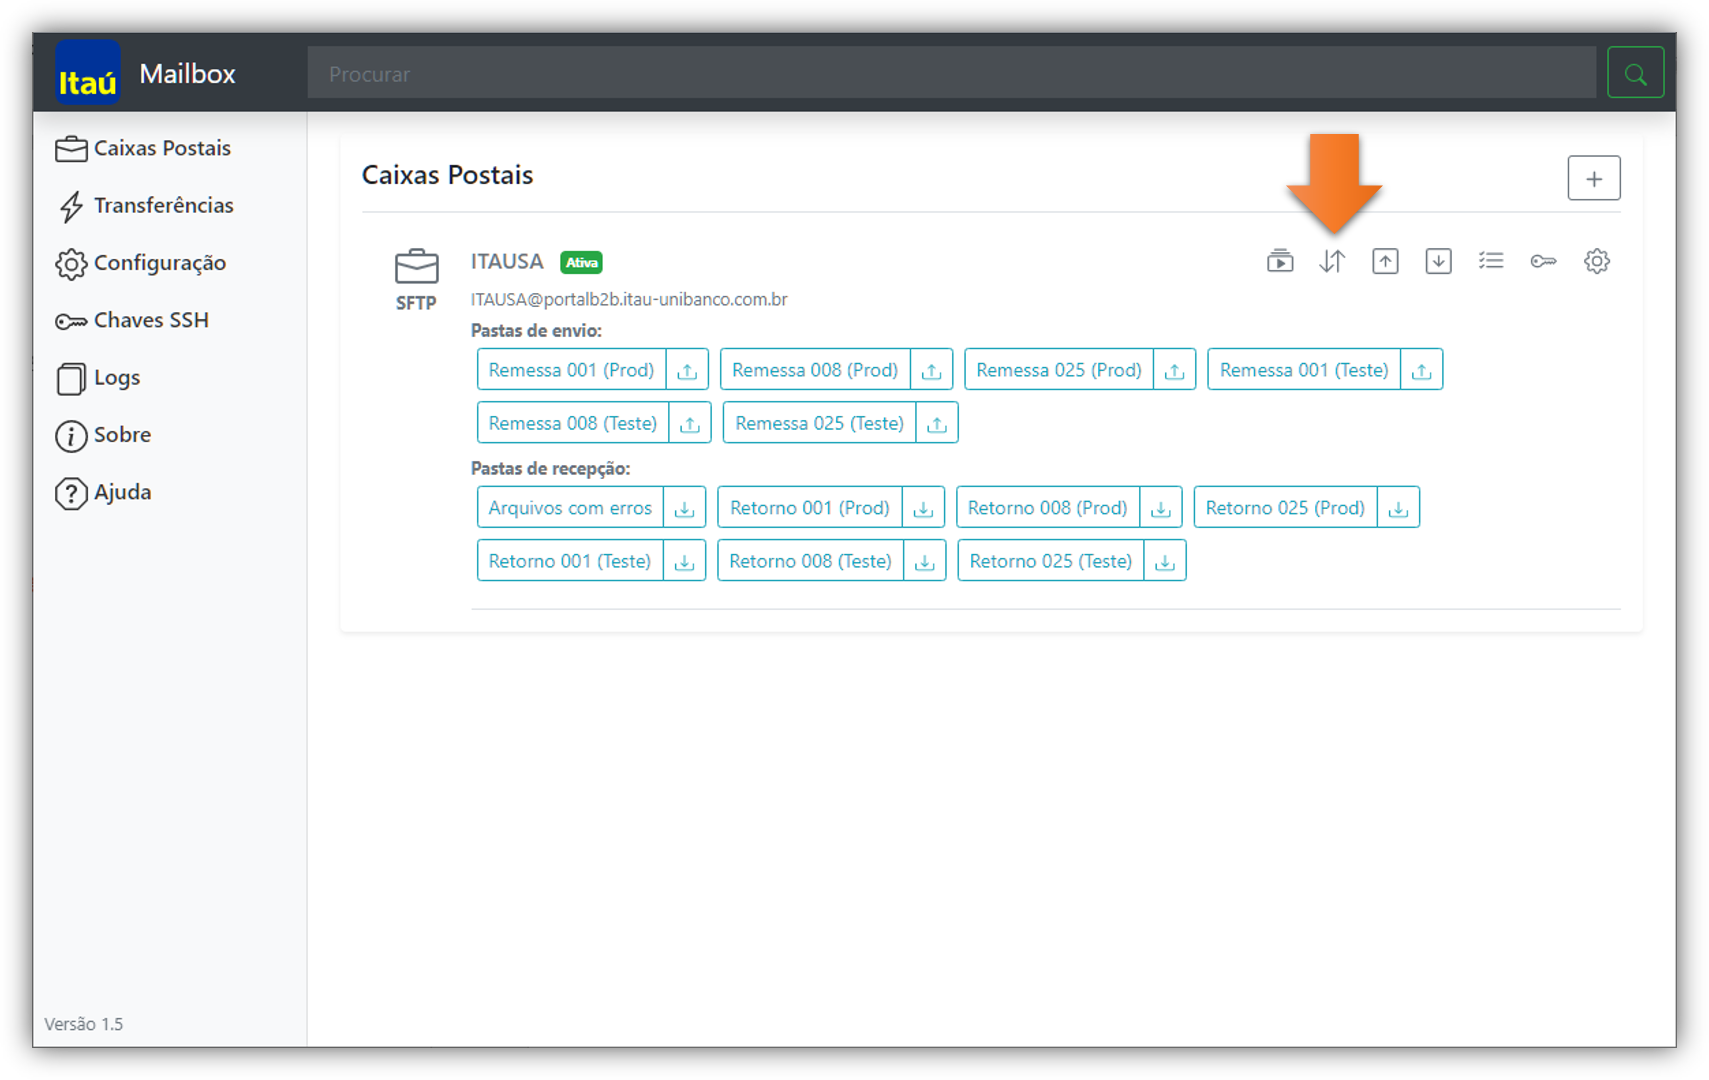Click the download icon in ITAUSA toolbar
The height and width of the screenshot is (1080, 1709).
[x=1438, y=262]
